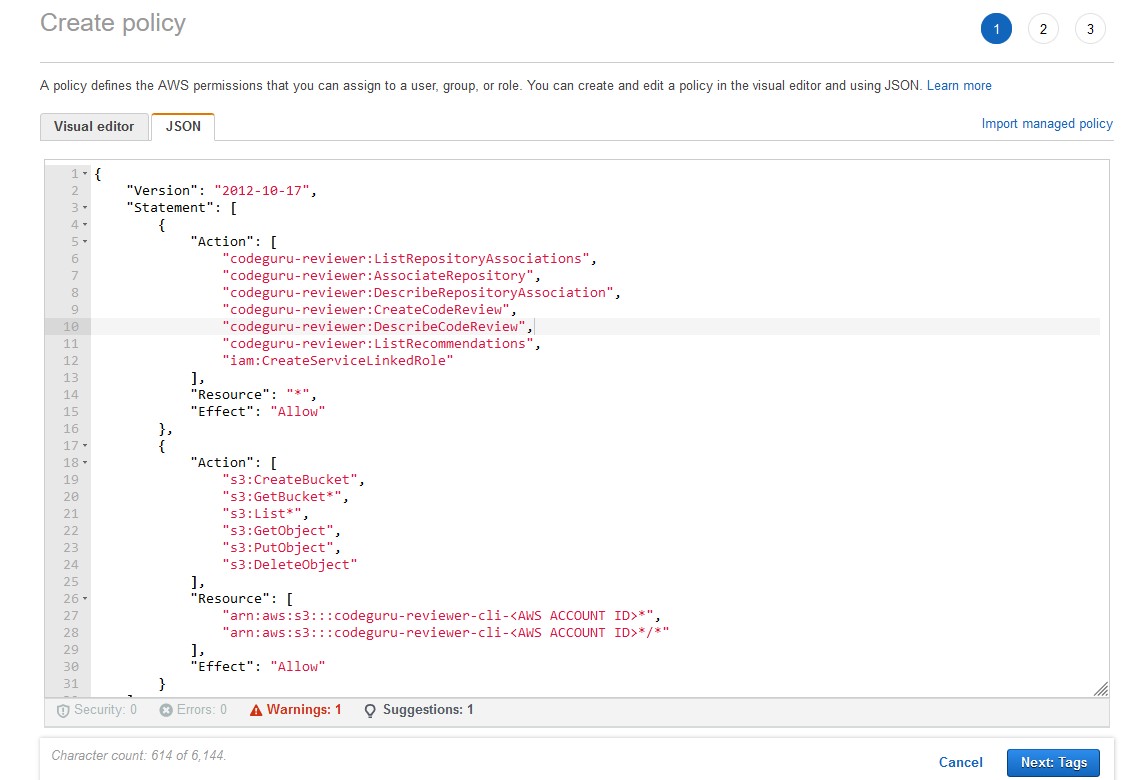Screen dimensions: 1125x780
Task: Switch to the Visual editor tab
Action: (x=94, y=127)
